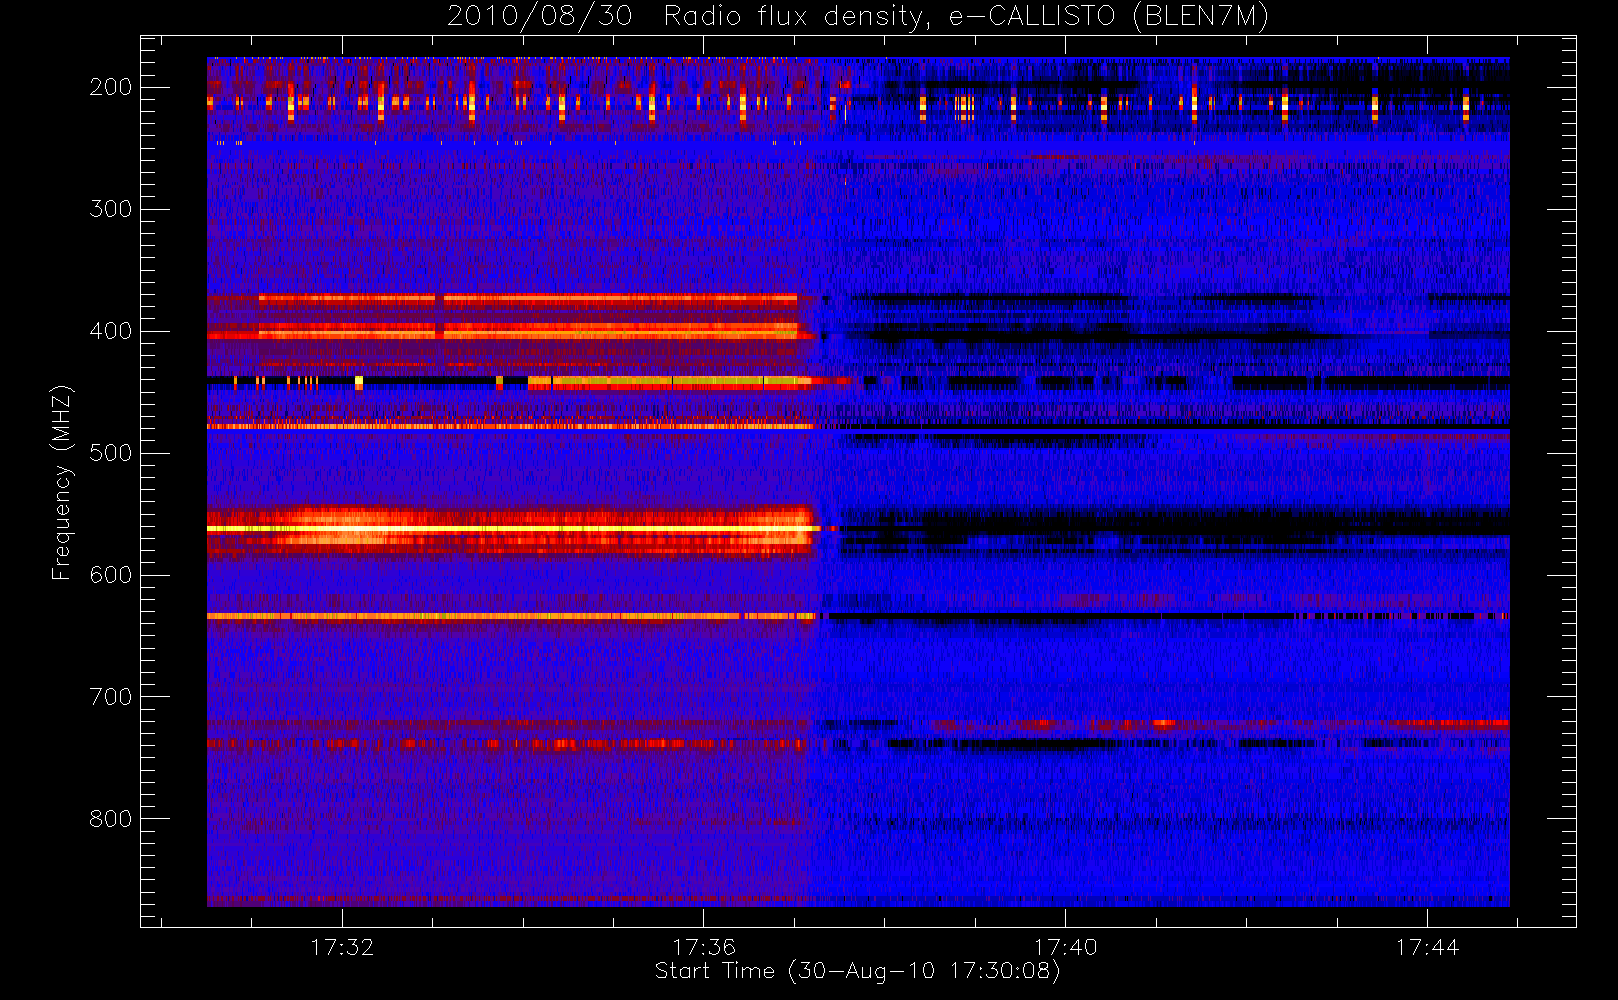Viewport: 1618px width, 1000px height.
Task: Click the plot title 'Radio flux density, e-CALLISTO (BLEN7M)'
Action: (x=966, y=17)
